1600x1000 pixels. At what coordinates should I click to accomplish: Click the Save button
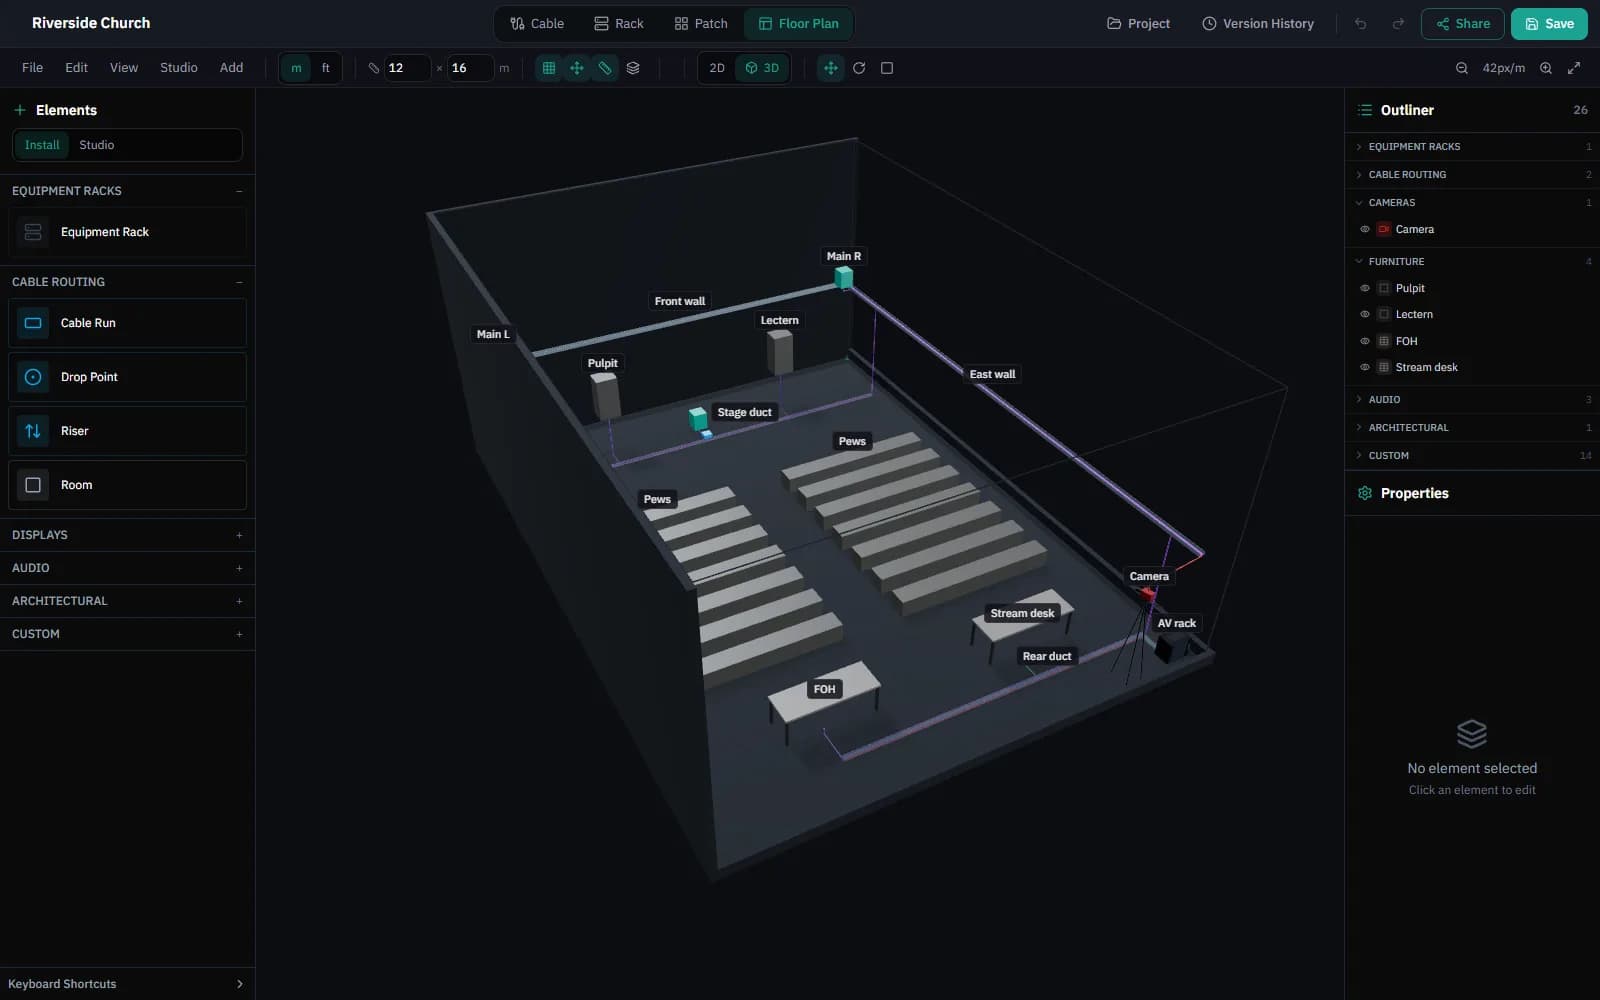coord(1549,24)
